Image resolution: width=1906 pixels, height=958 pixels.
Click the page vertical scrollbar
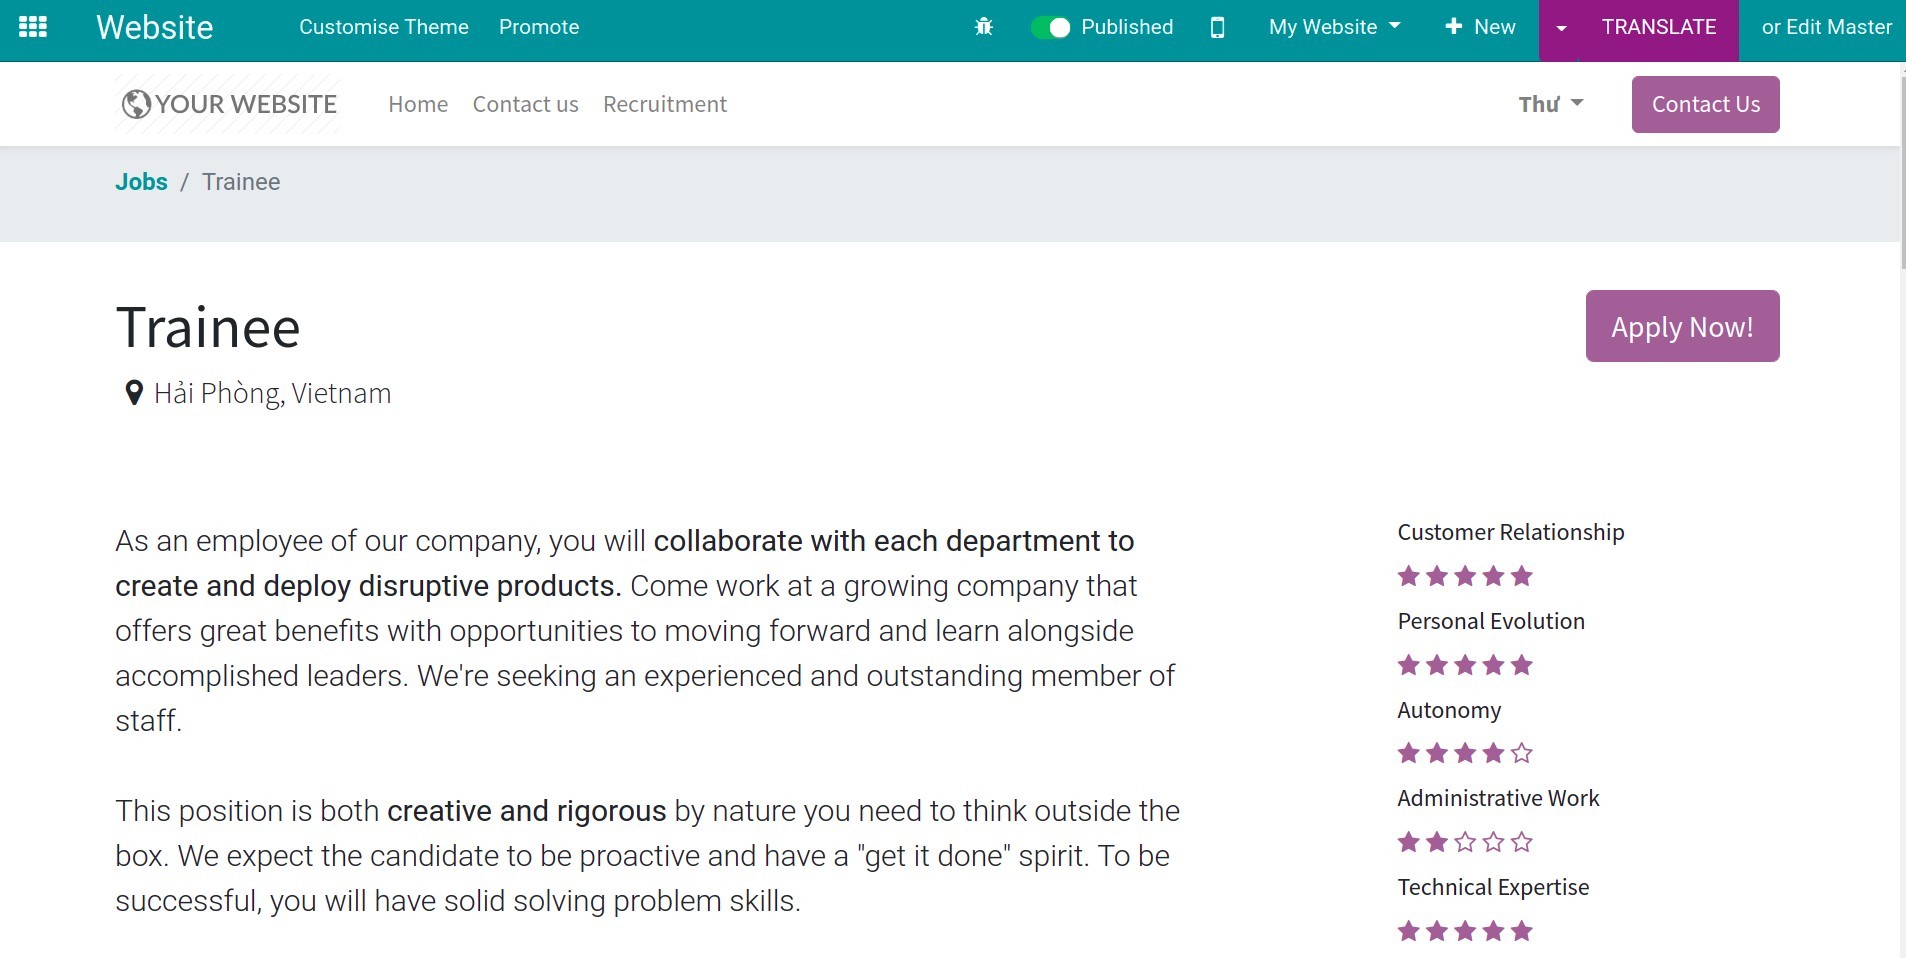(x=1901, y=170)
